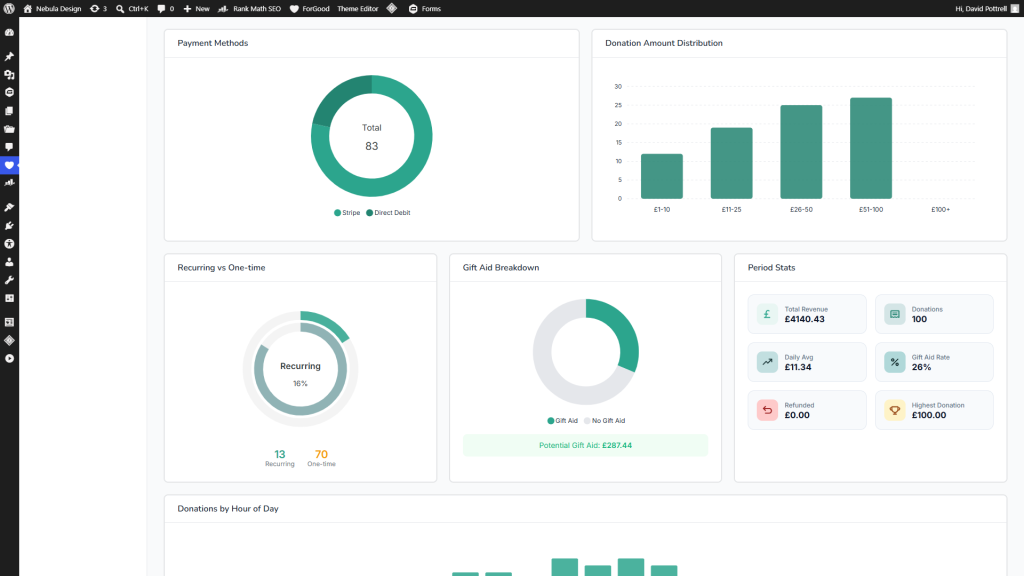
Task: Open Theme Editor from admin bar
Action: [358, 8]
